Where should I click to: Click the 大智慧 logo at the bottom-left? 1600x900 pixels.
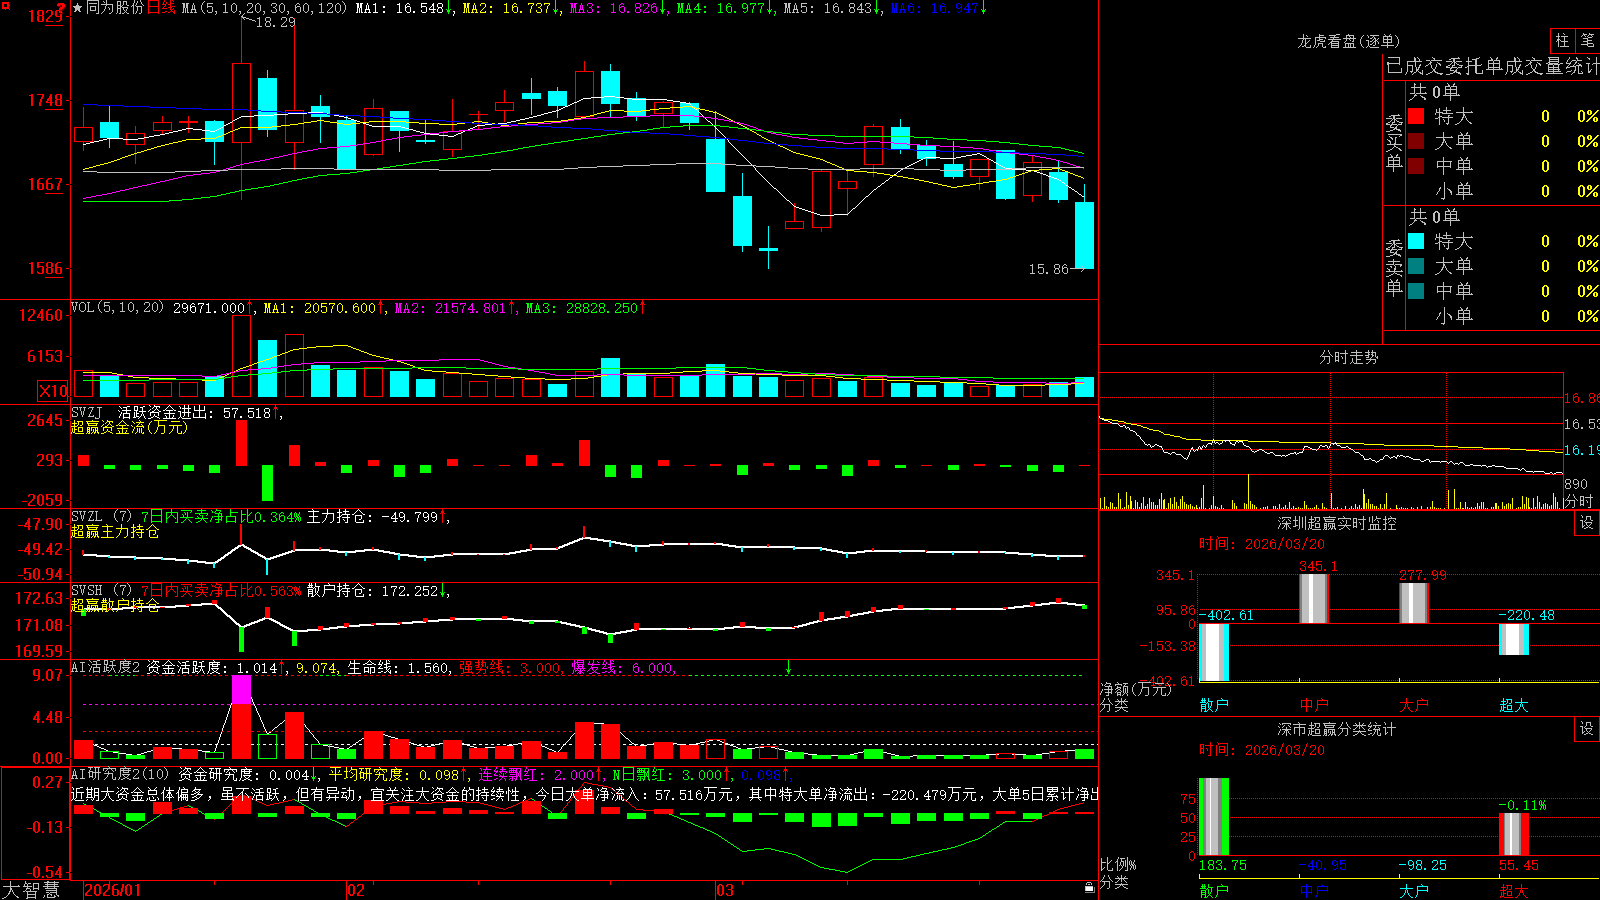31,890
